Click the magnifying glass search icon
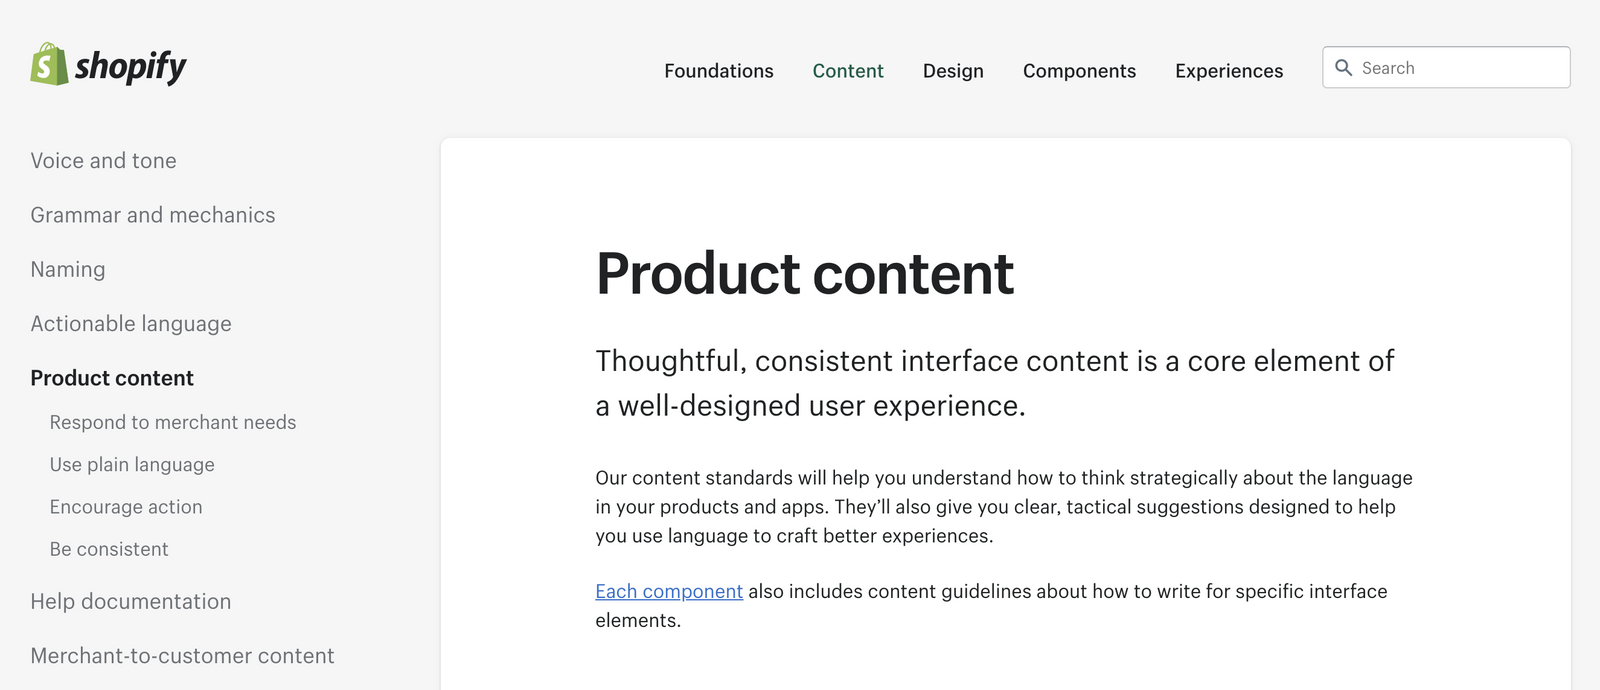 coord(1345,67)
